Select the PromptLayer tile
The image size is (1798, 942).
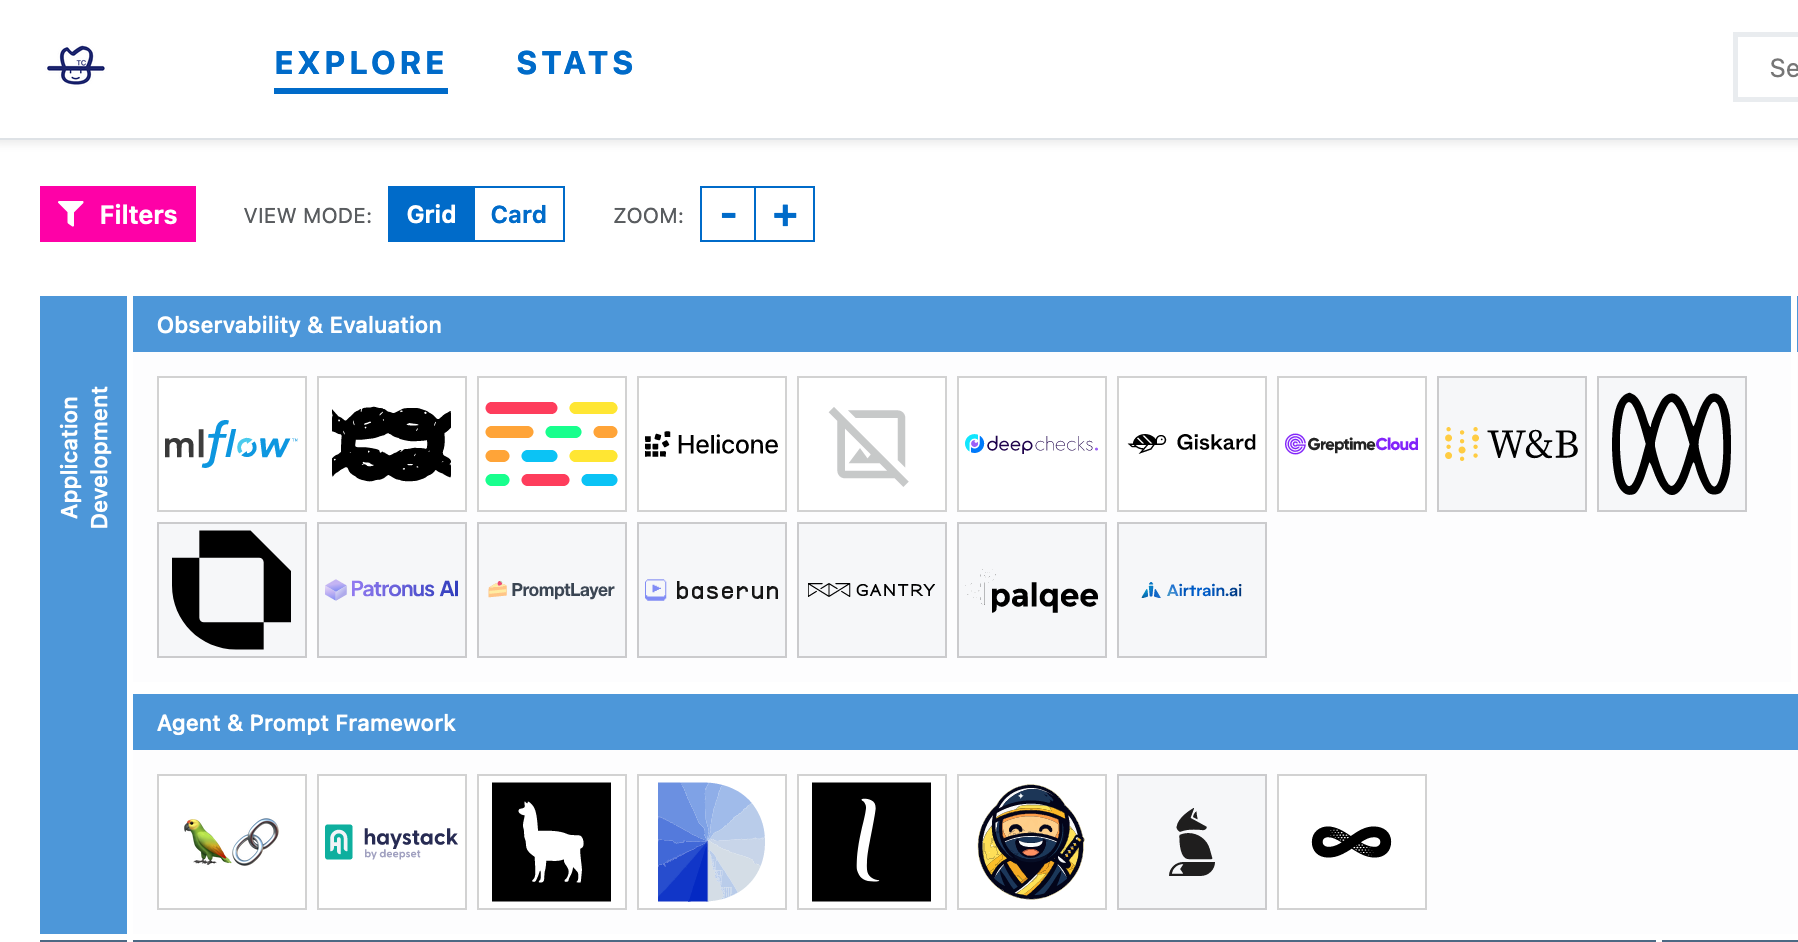[x=552, y=590]
